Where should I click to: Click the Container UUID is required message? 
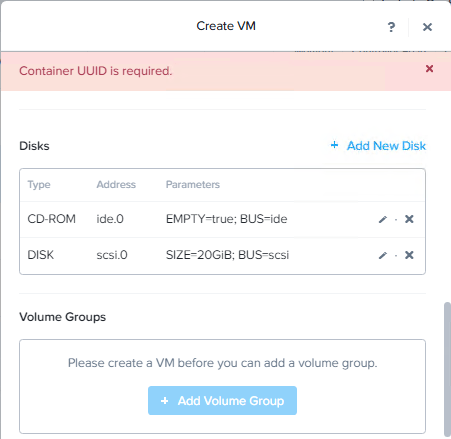click(x=96, y=71)
